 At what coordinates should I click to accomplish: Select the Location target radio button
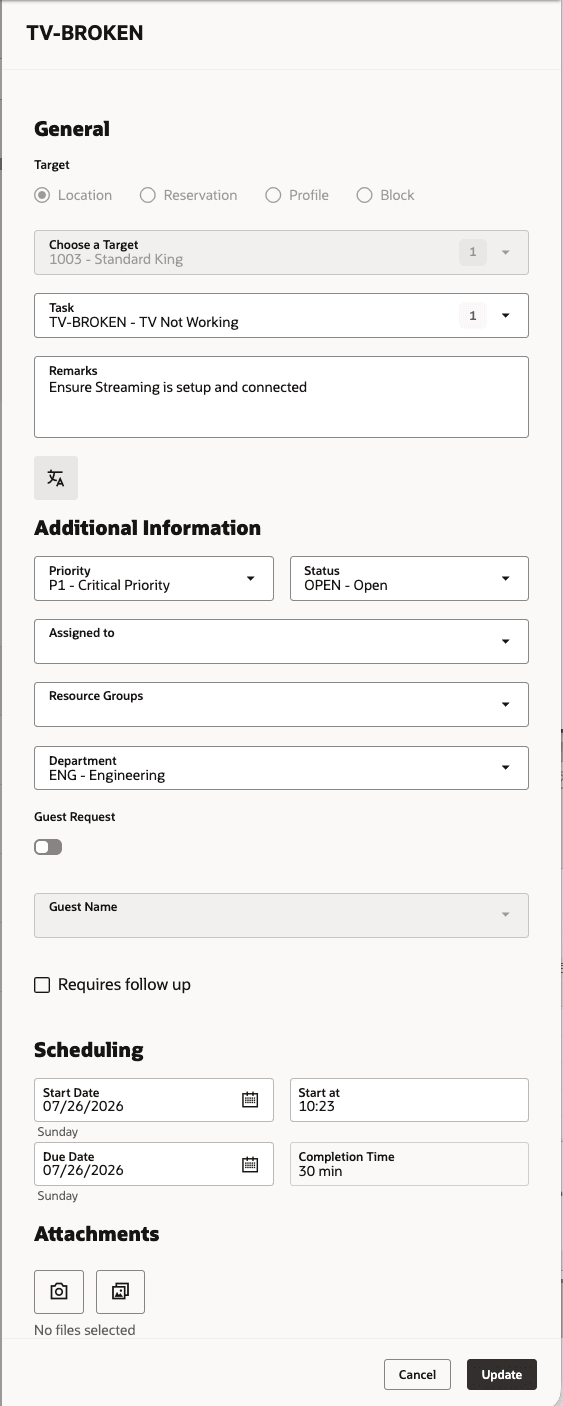[42, 195]
